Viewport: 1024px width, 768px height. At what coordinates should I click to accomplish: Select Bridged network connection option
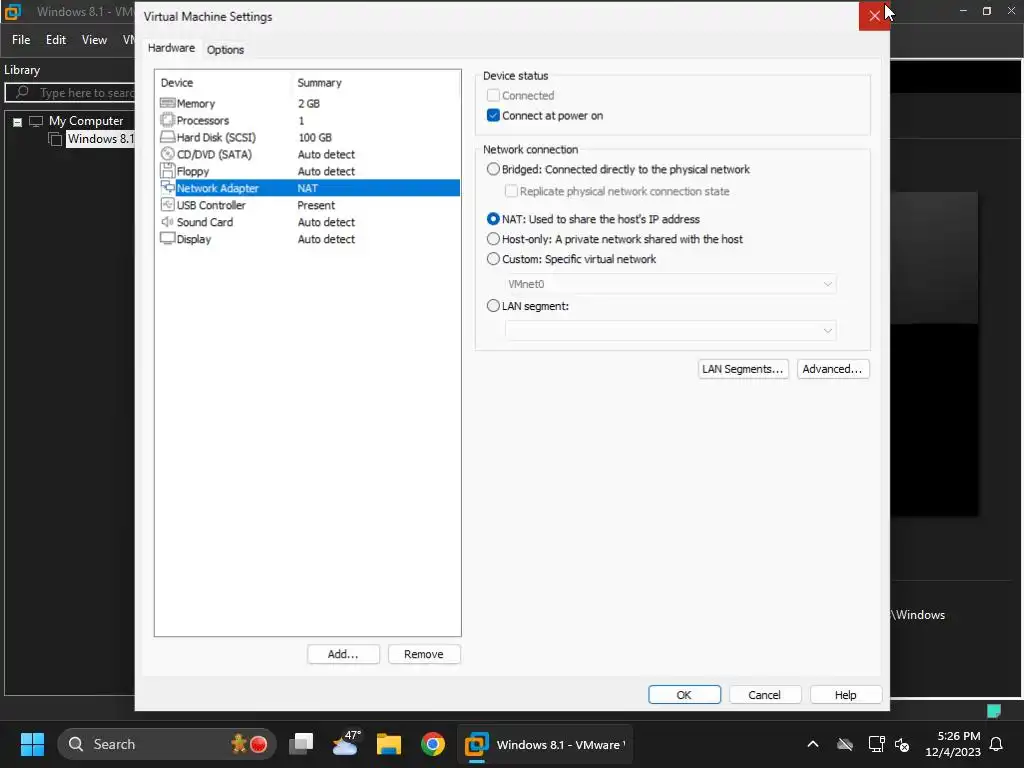coord(493,169)
